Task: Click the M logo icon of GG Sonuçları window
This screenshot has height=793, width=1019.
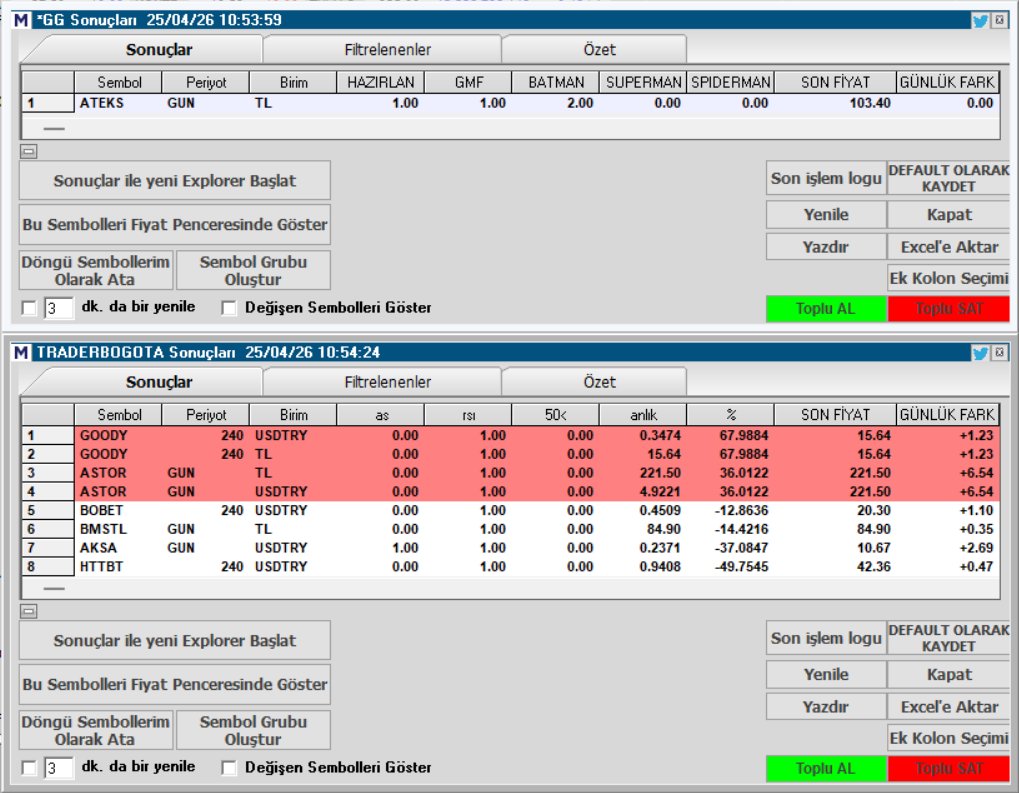Action: click(x=21, y=20)
